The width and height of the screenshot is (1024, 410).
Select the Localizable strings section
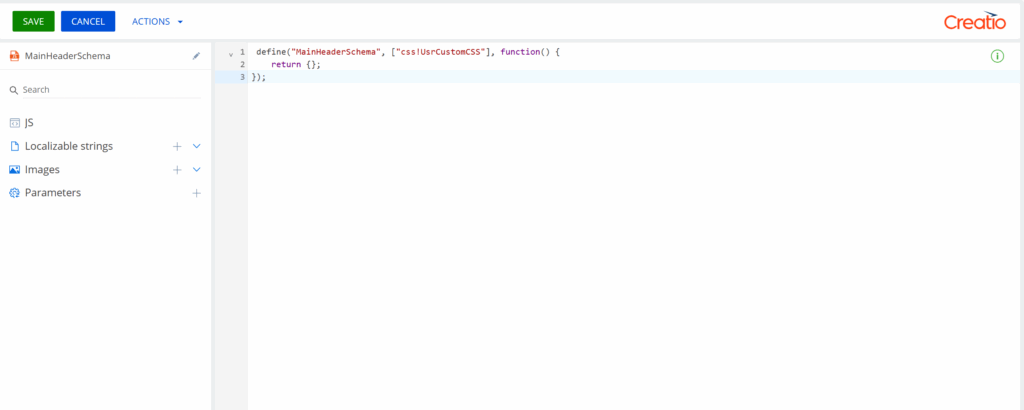(68, 146)
